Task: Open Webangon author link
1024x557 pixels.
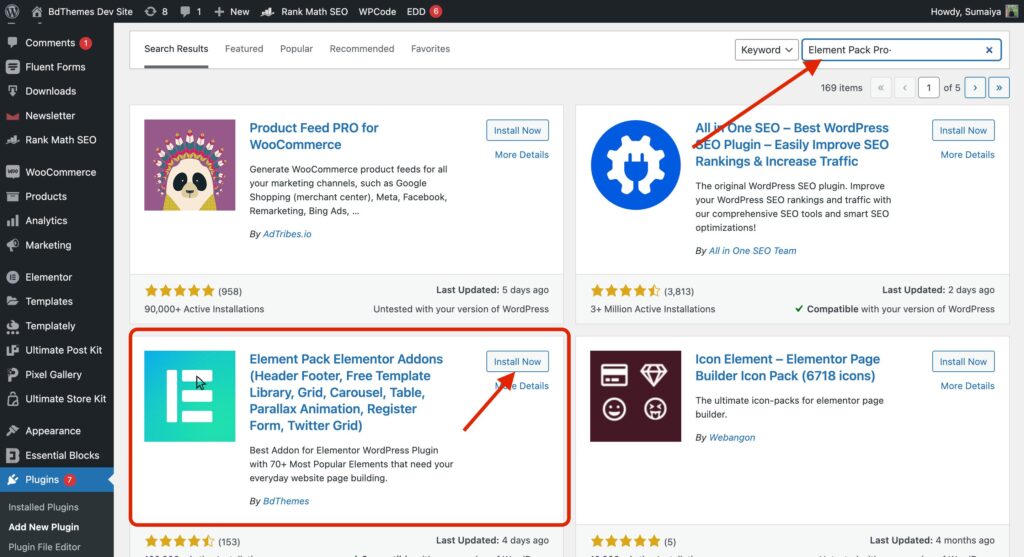Action: (x=731, y=438)
